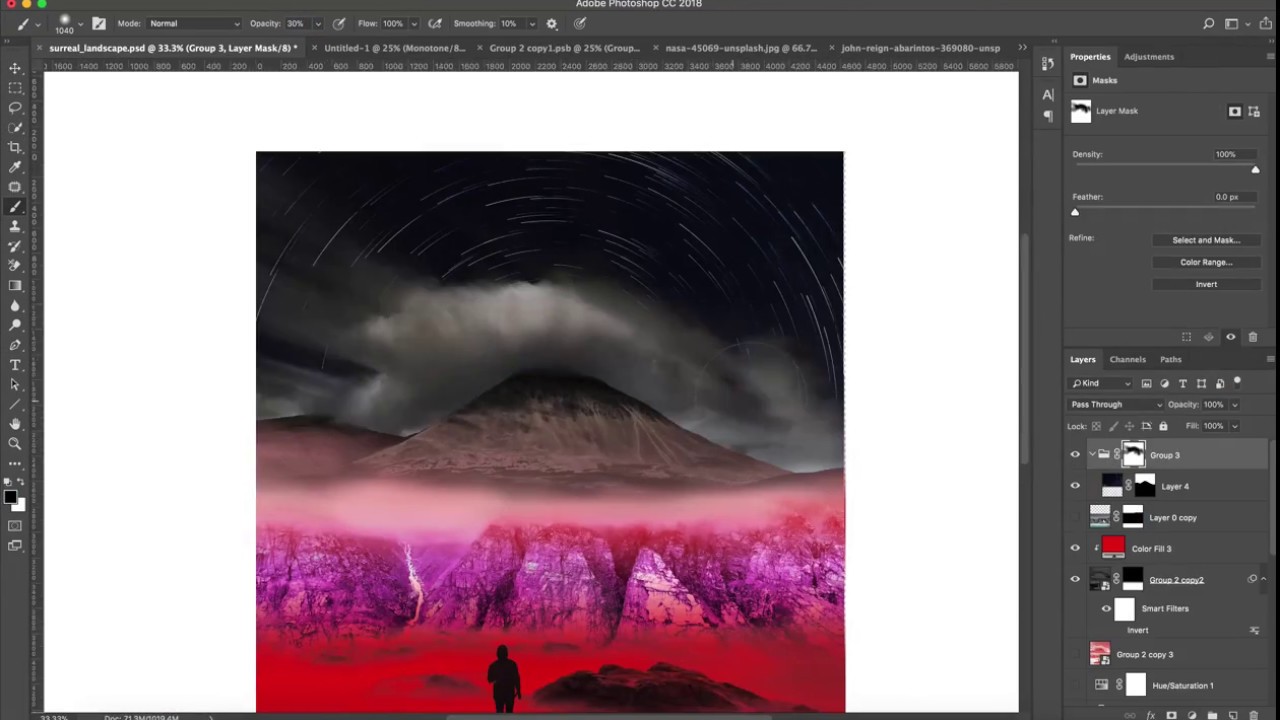Screen dimensions: 1280x720
Task: Switch to the Adjustments tab
Action: (1148, 57)
